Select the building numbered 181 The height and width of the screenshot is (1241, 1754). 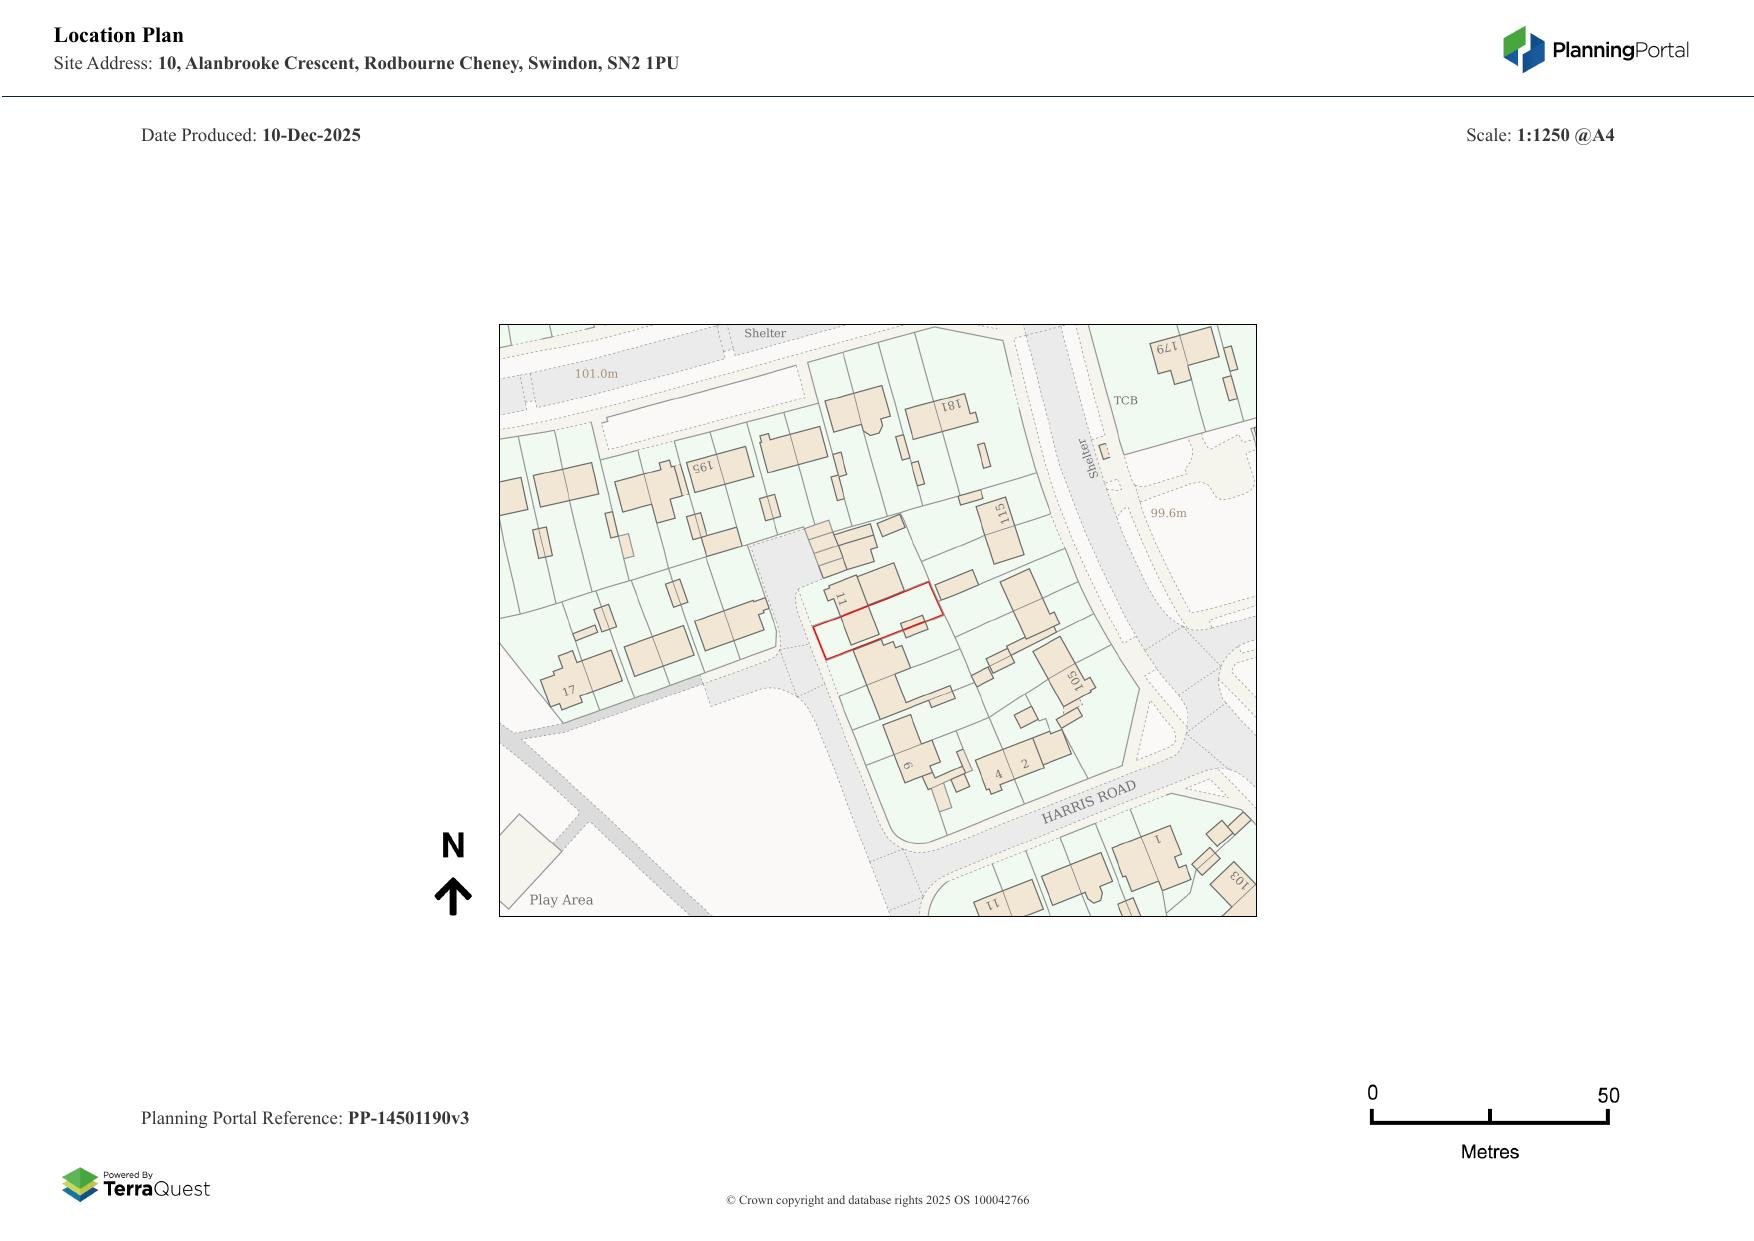[x=941, y=414]
